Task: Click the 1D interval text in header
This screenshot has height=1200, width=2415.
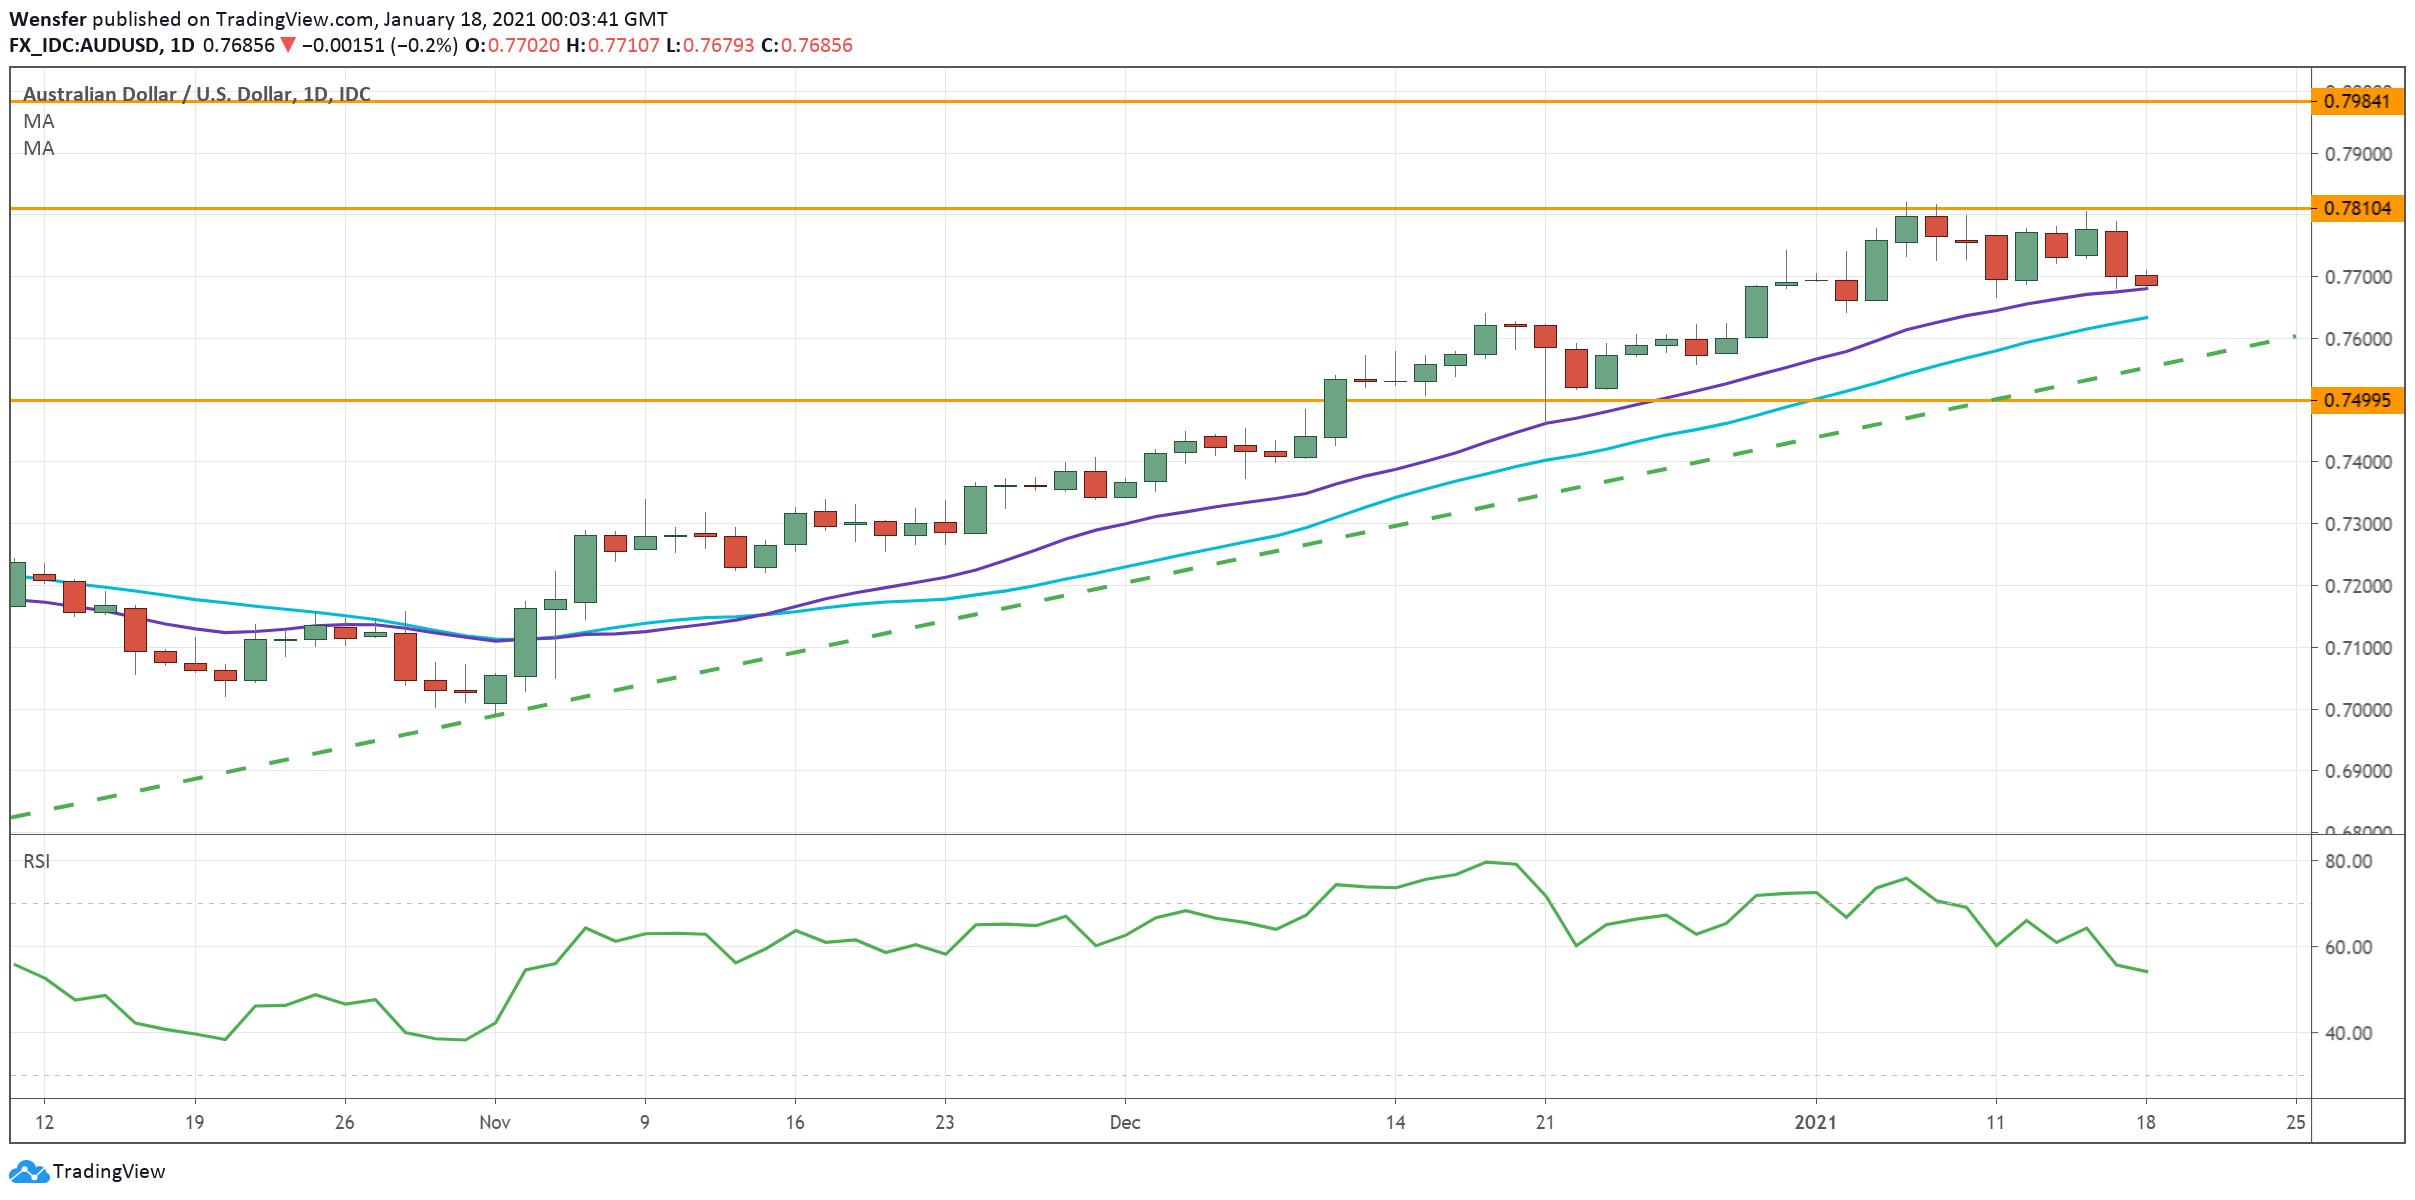Action: click(182, 45)
